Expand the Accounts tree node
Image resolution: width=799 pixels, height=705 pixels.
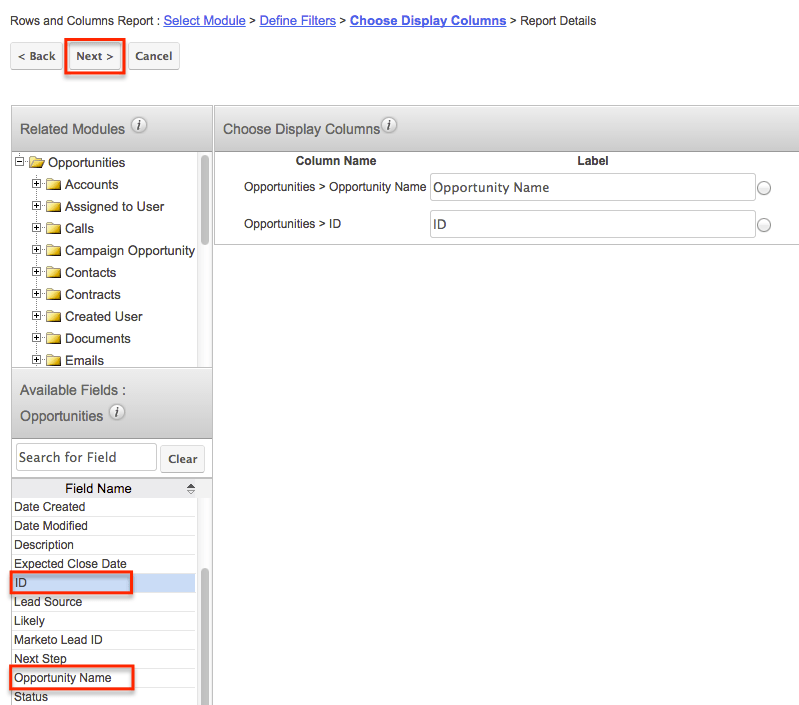coord(36,183)
